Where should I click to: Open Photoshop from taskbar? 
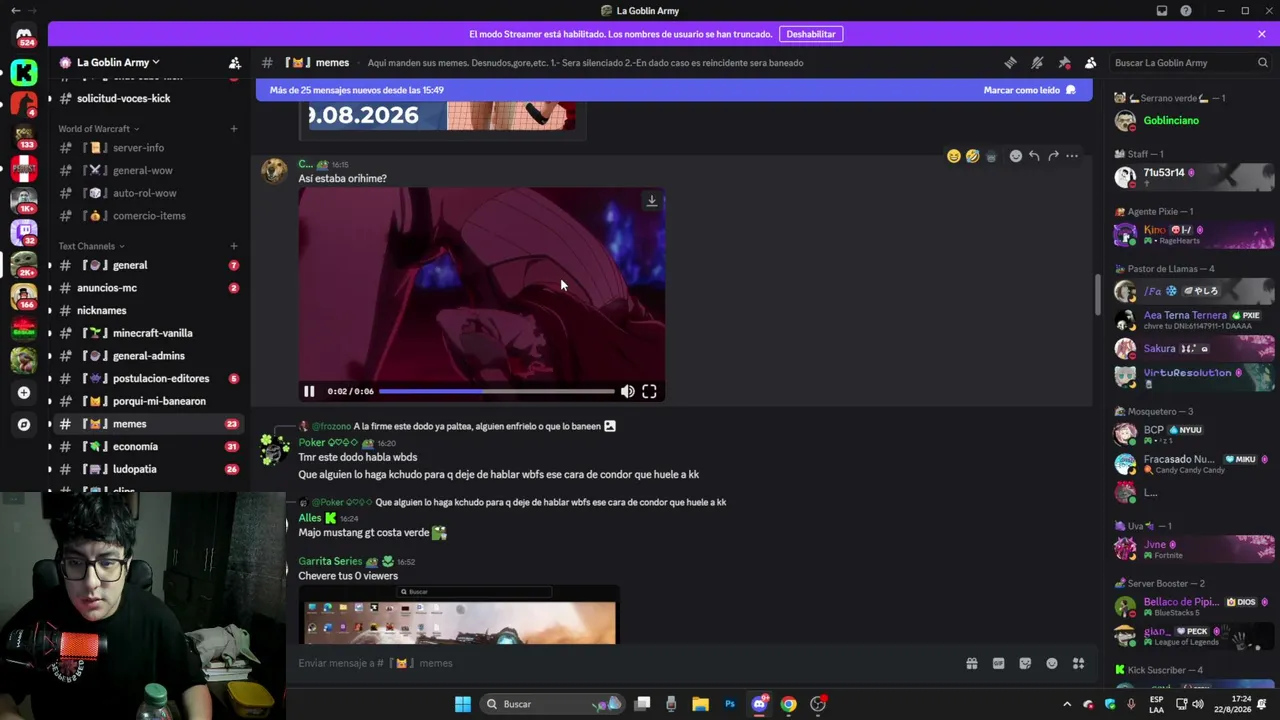point(730,704)
